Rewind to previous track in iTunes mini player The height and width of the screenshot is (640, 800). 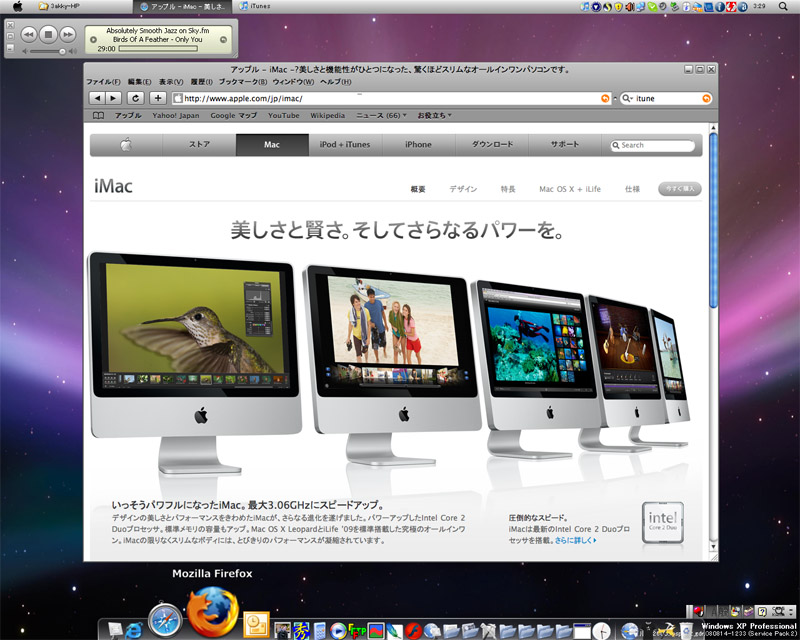coord(27,34)
